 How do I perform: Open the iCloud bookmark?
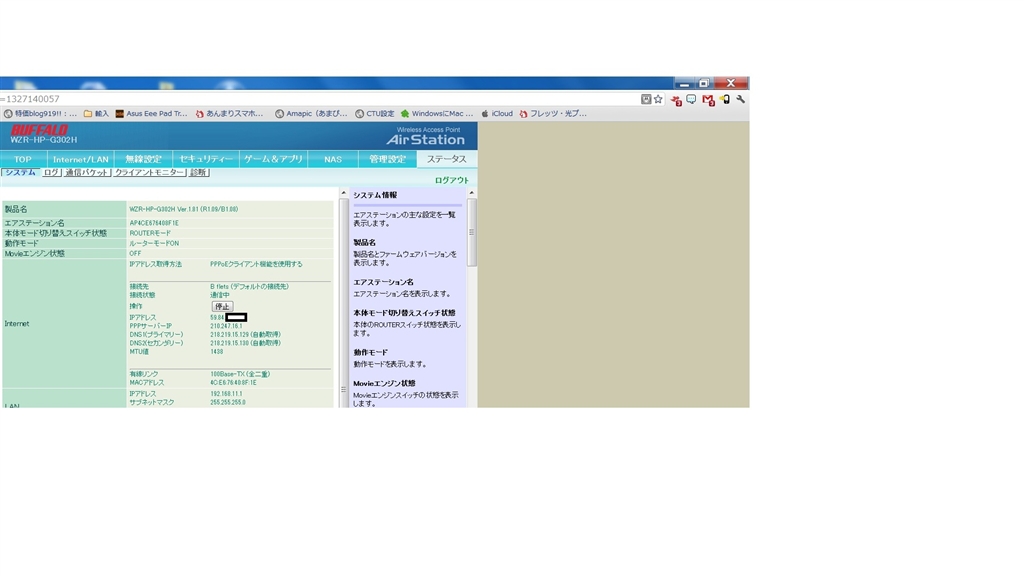coord(497,114)
